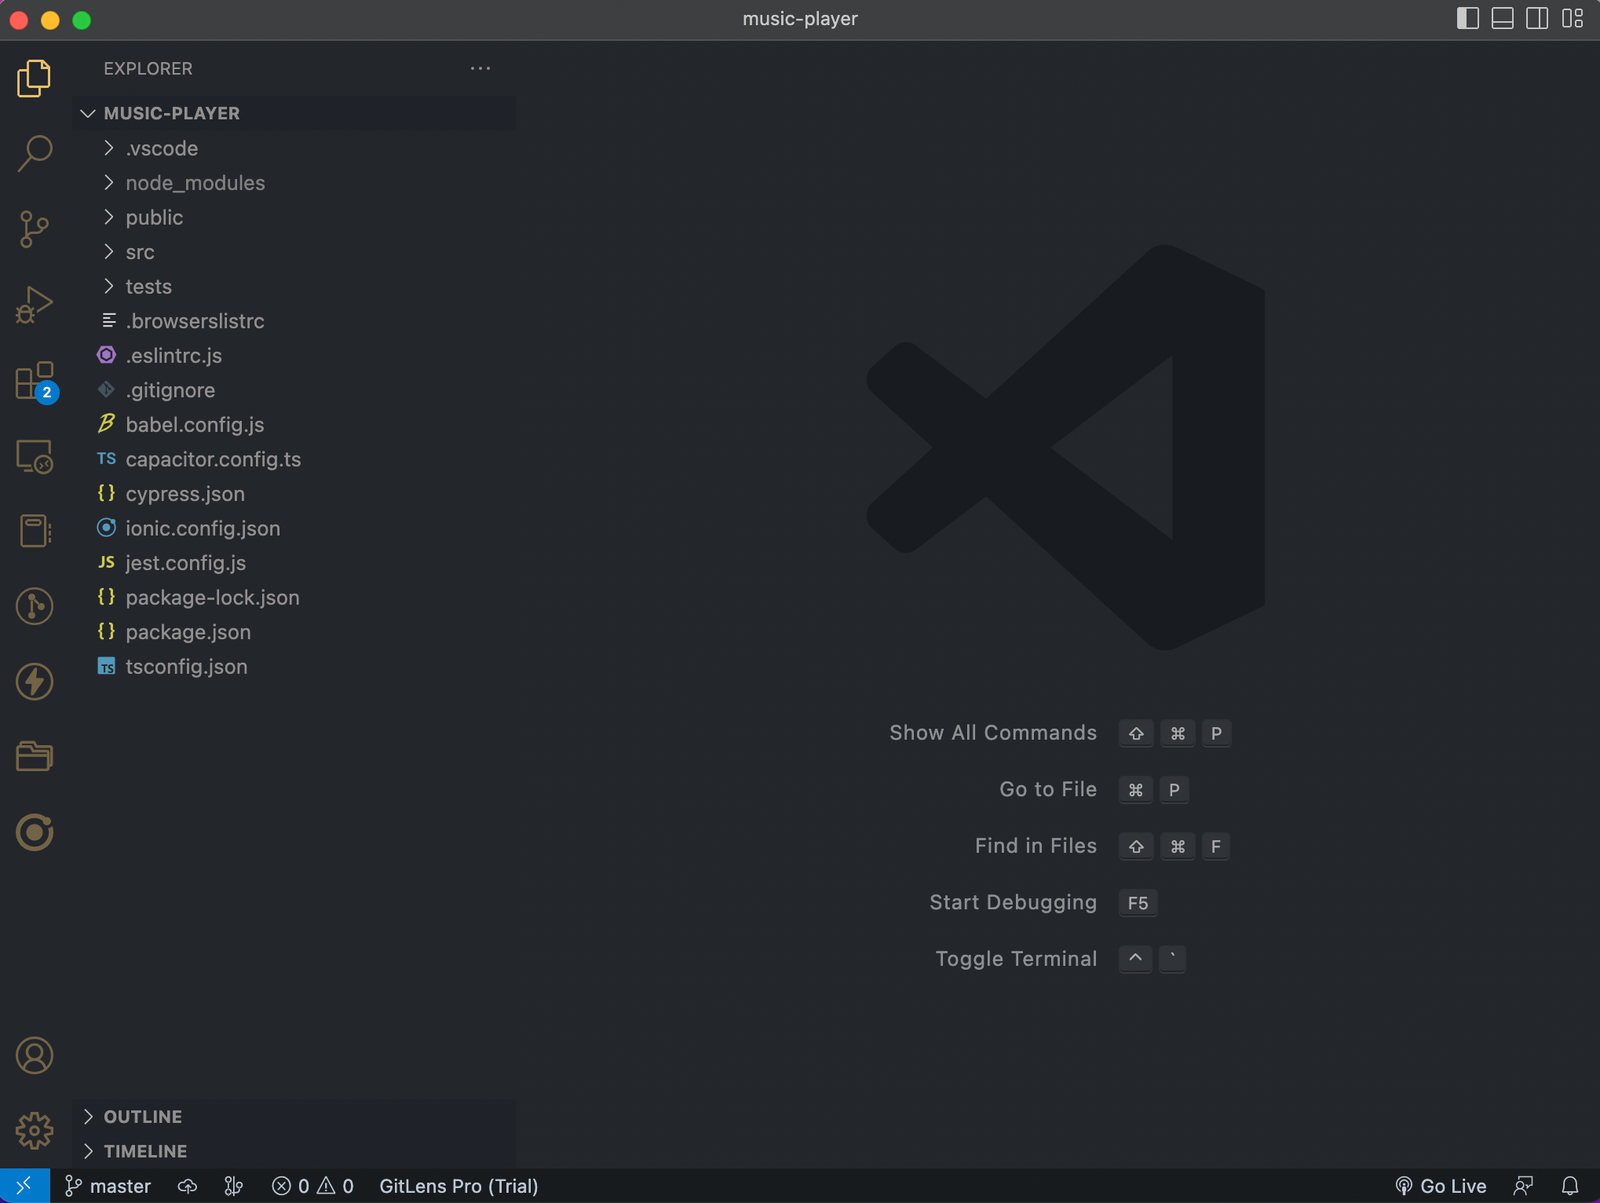Toggle Secondary Side Bar visibility
The height and width of the screenshot is (1203, 1600).
(x=1538, y=18)
